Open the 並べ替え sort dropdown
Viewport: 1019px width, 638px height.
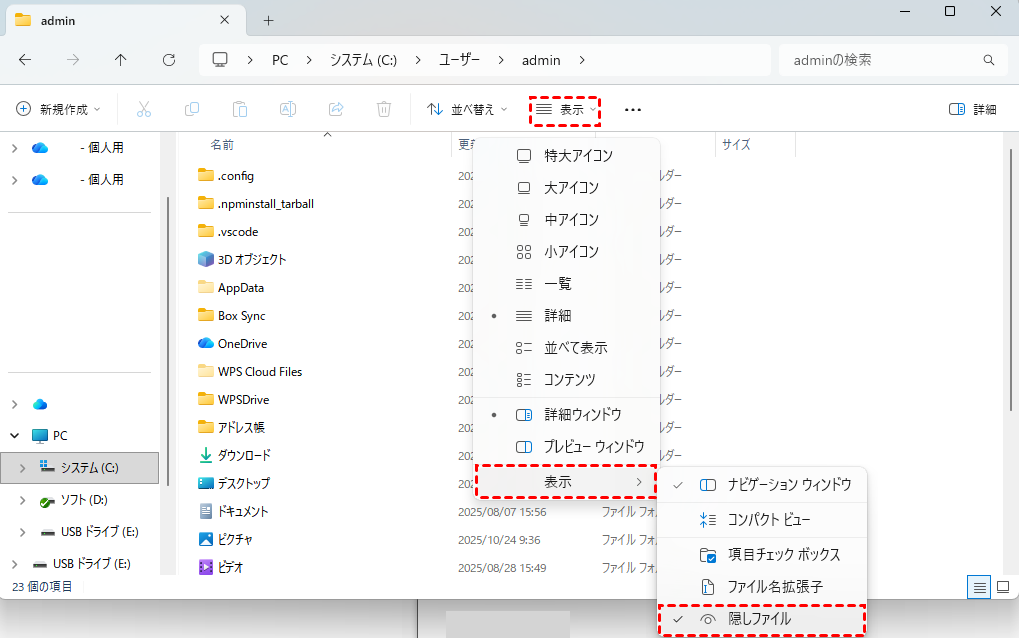point(467,109)
